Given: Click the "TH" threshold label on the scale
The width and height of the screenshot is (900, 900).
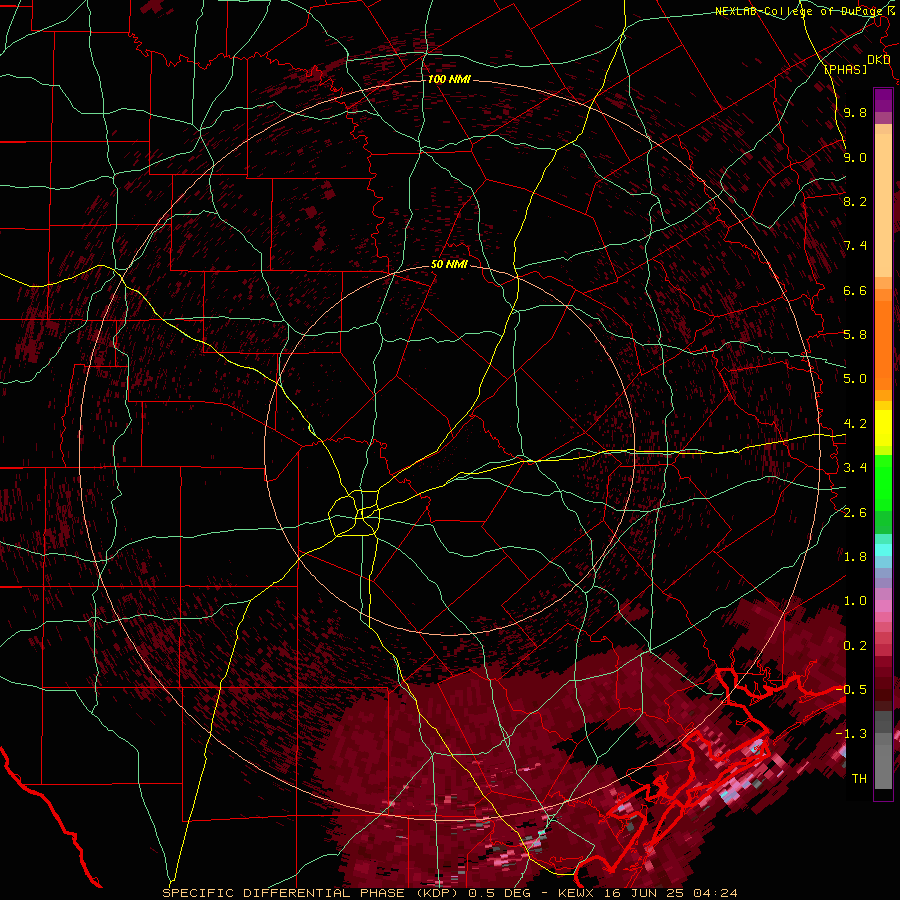Looking at the screenshot, I should tap(859, 779).
